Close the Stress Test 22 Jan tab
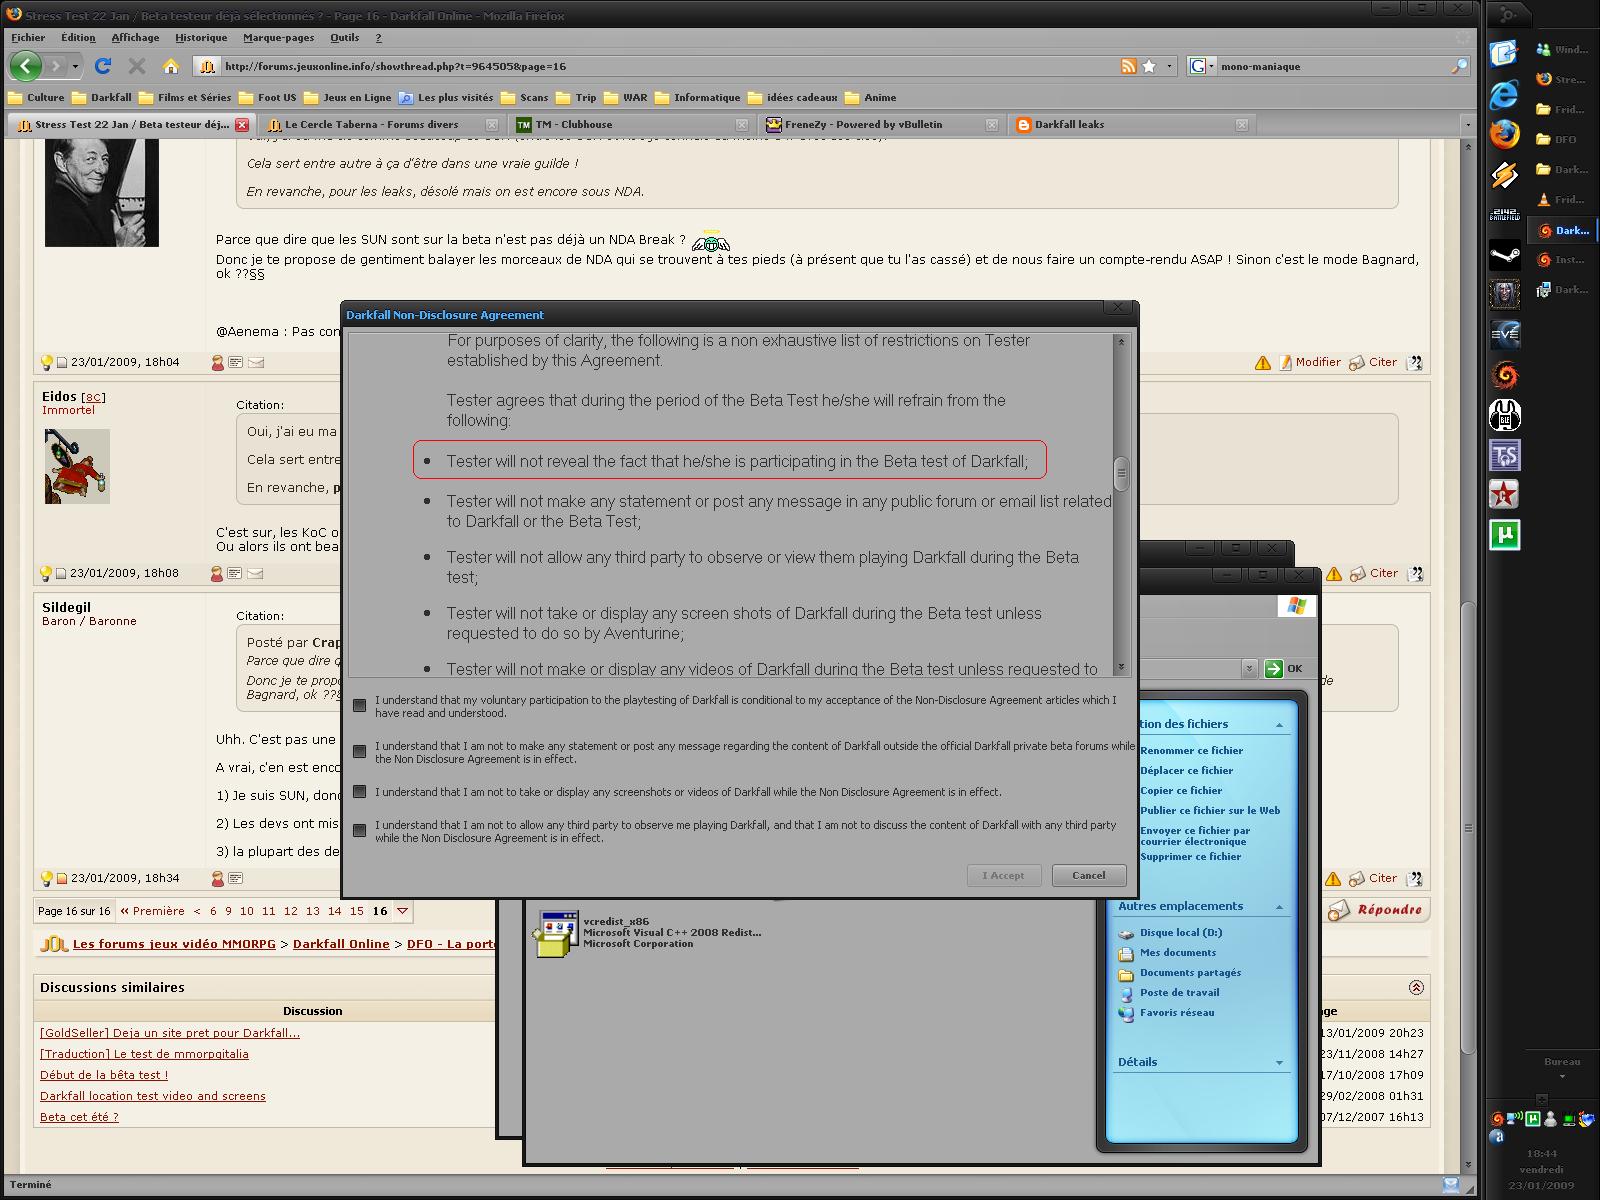The width and height of the screenshot is (1600, 1200). point(241,125)
